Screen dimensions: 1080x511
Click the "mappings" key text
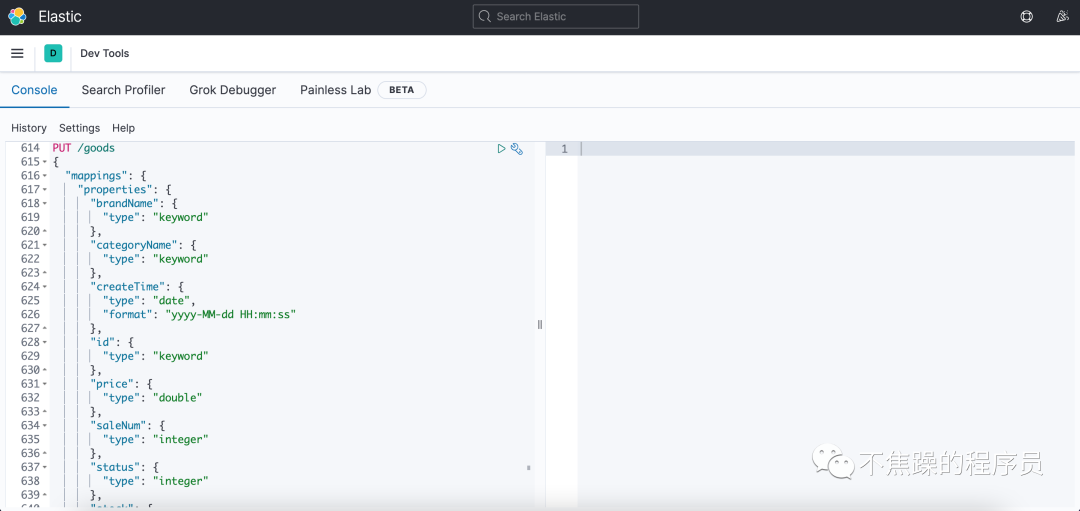tap(96, 176)
